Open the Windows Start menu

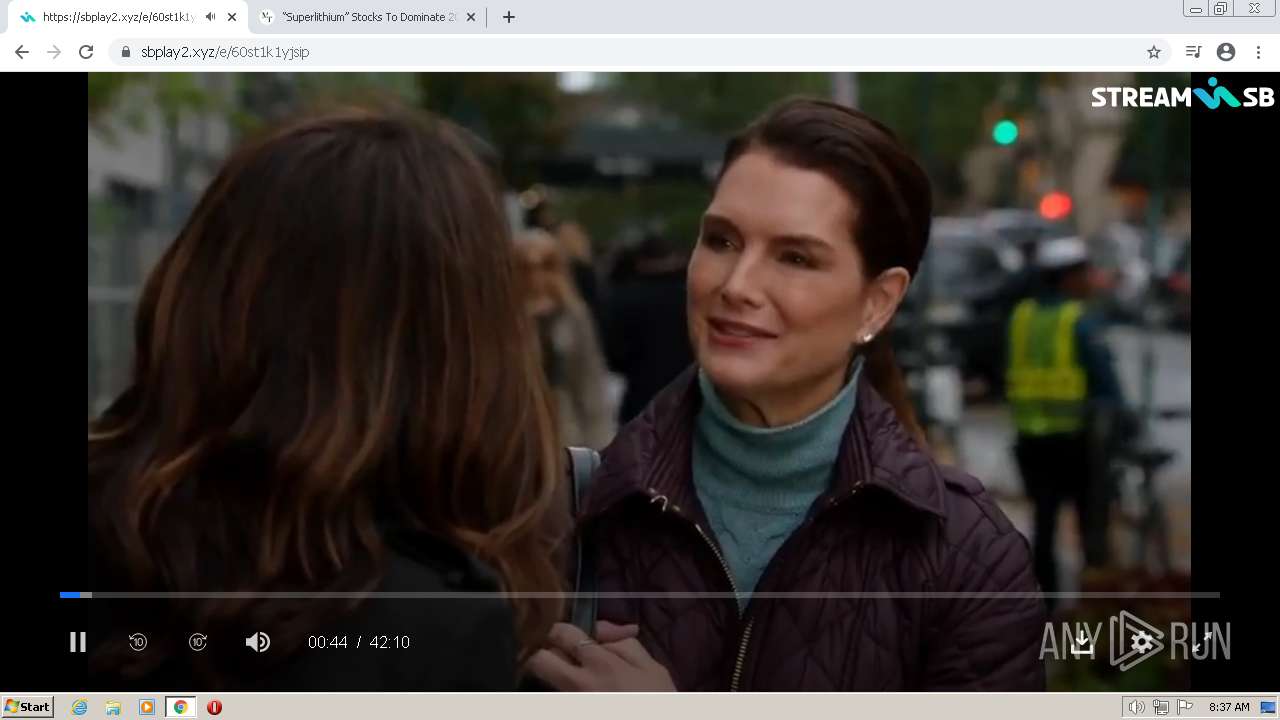[27, 707]
